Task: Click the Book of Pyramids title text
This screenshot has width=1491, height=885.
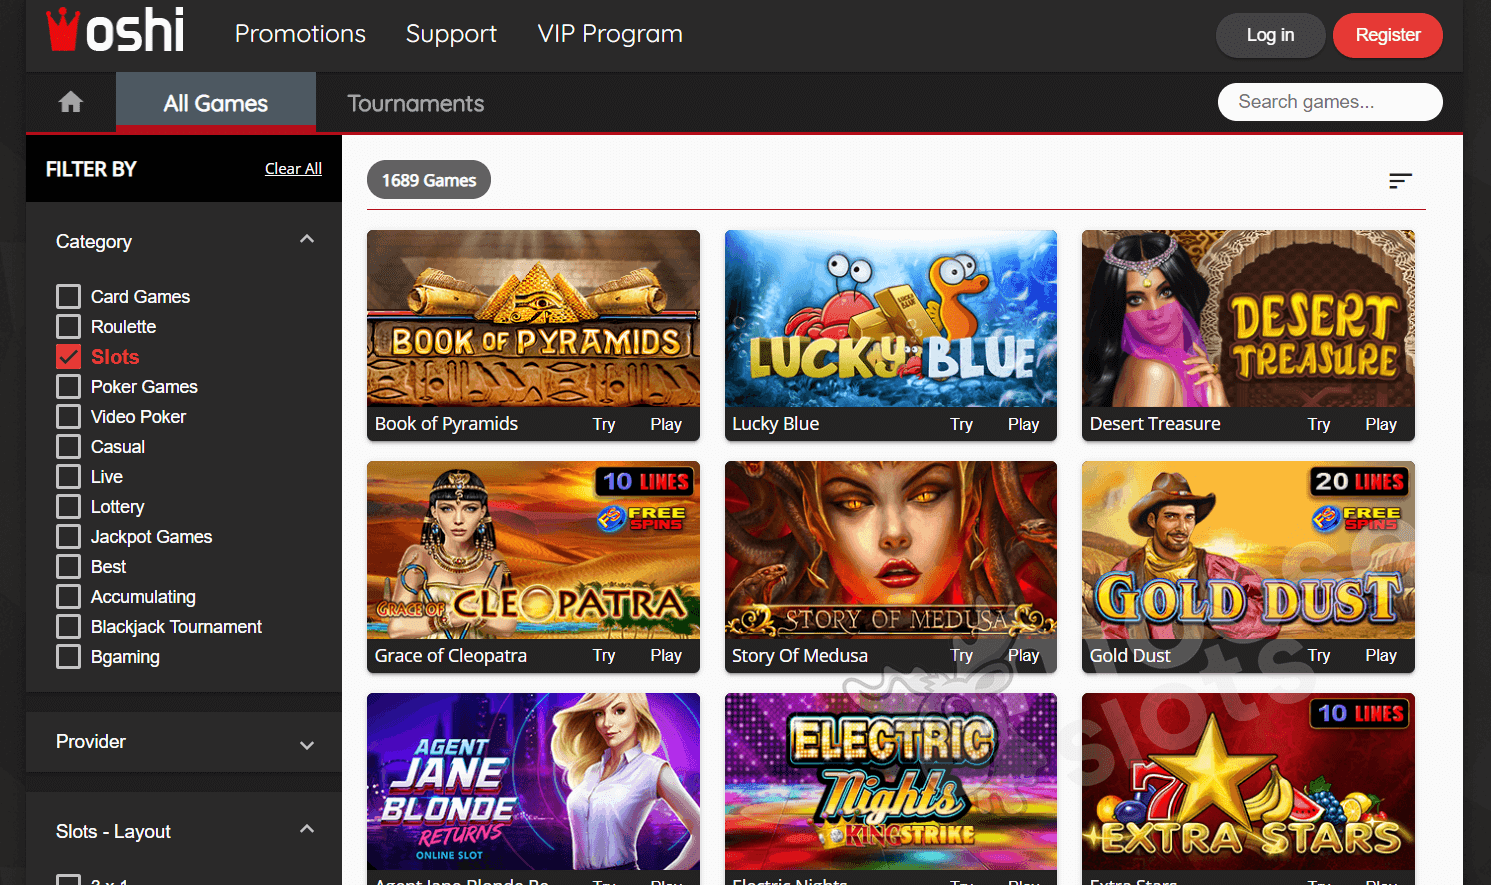Action: (x=446, y=424)
